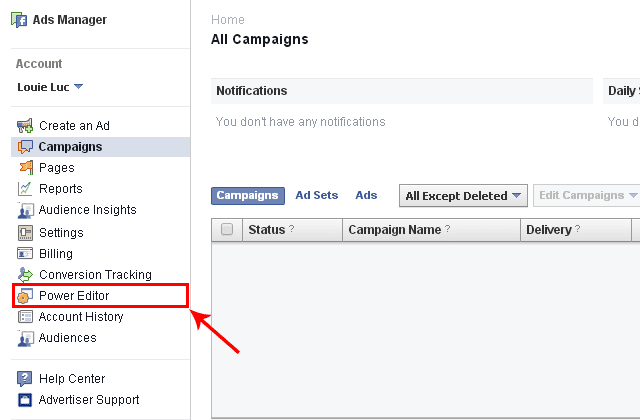Click the Audience Insights icon
Screen dimensions: 640x420
(26, 211)
